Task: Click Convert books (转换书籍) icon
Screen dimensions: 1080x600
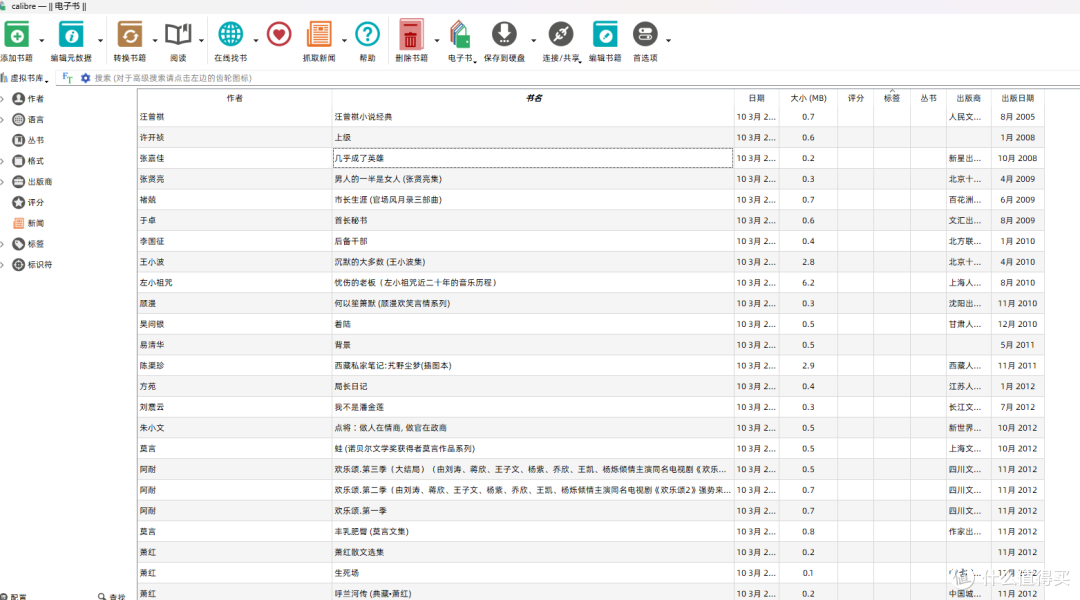Action: [x=129, y=35]
